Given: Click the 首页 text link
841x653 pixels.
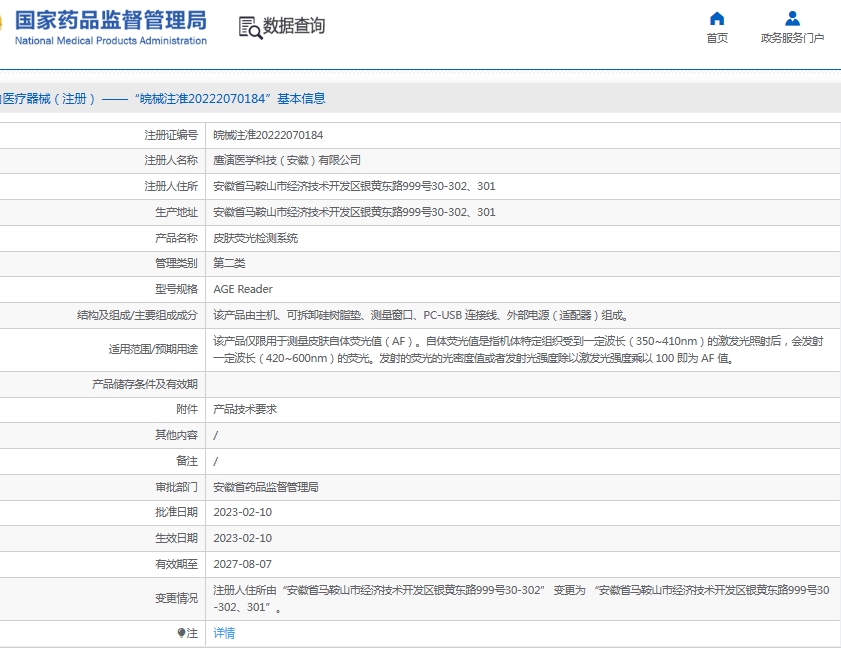Looking at the screenshot, I should pos(717,38).
